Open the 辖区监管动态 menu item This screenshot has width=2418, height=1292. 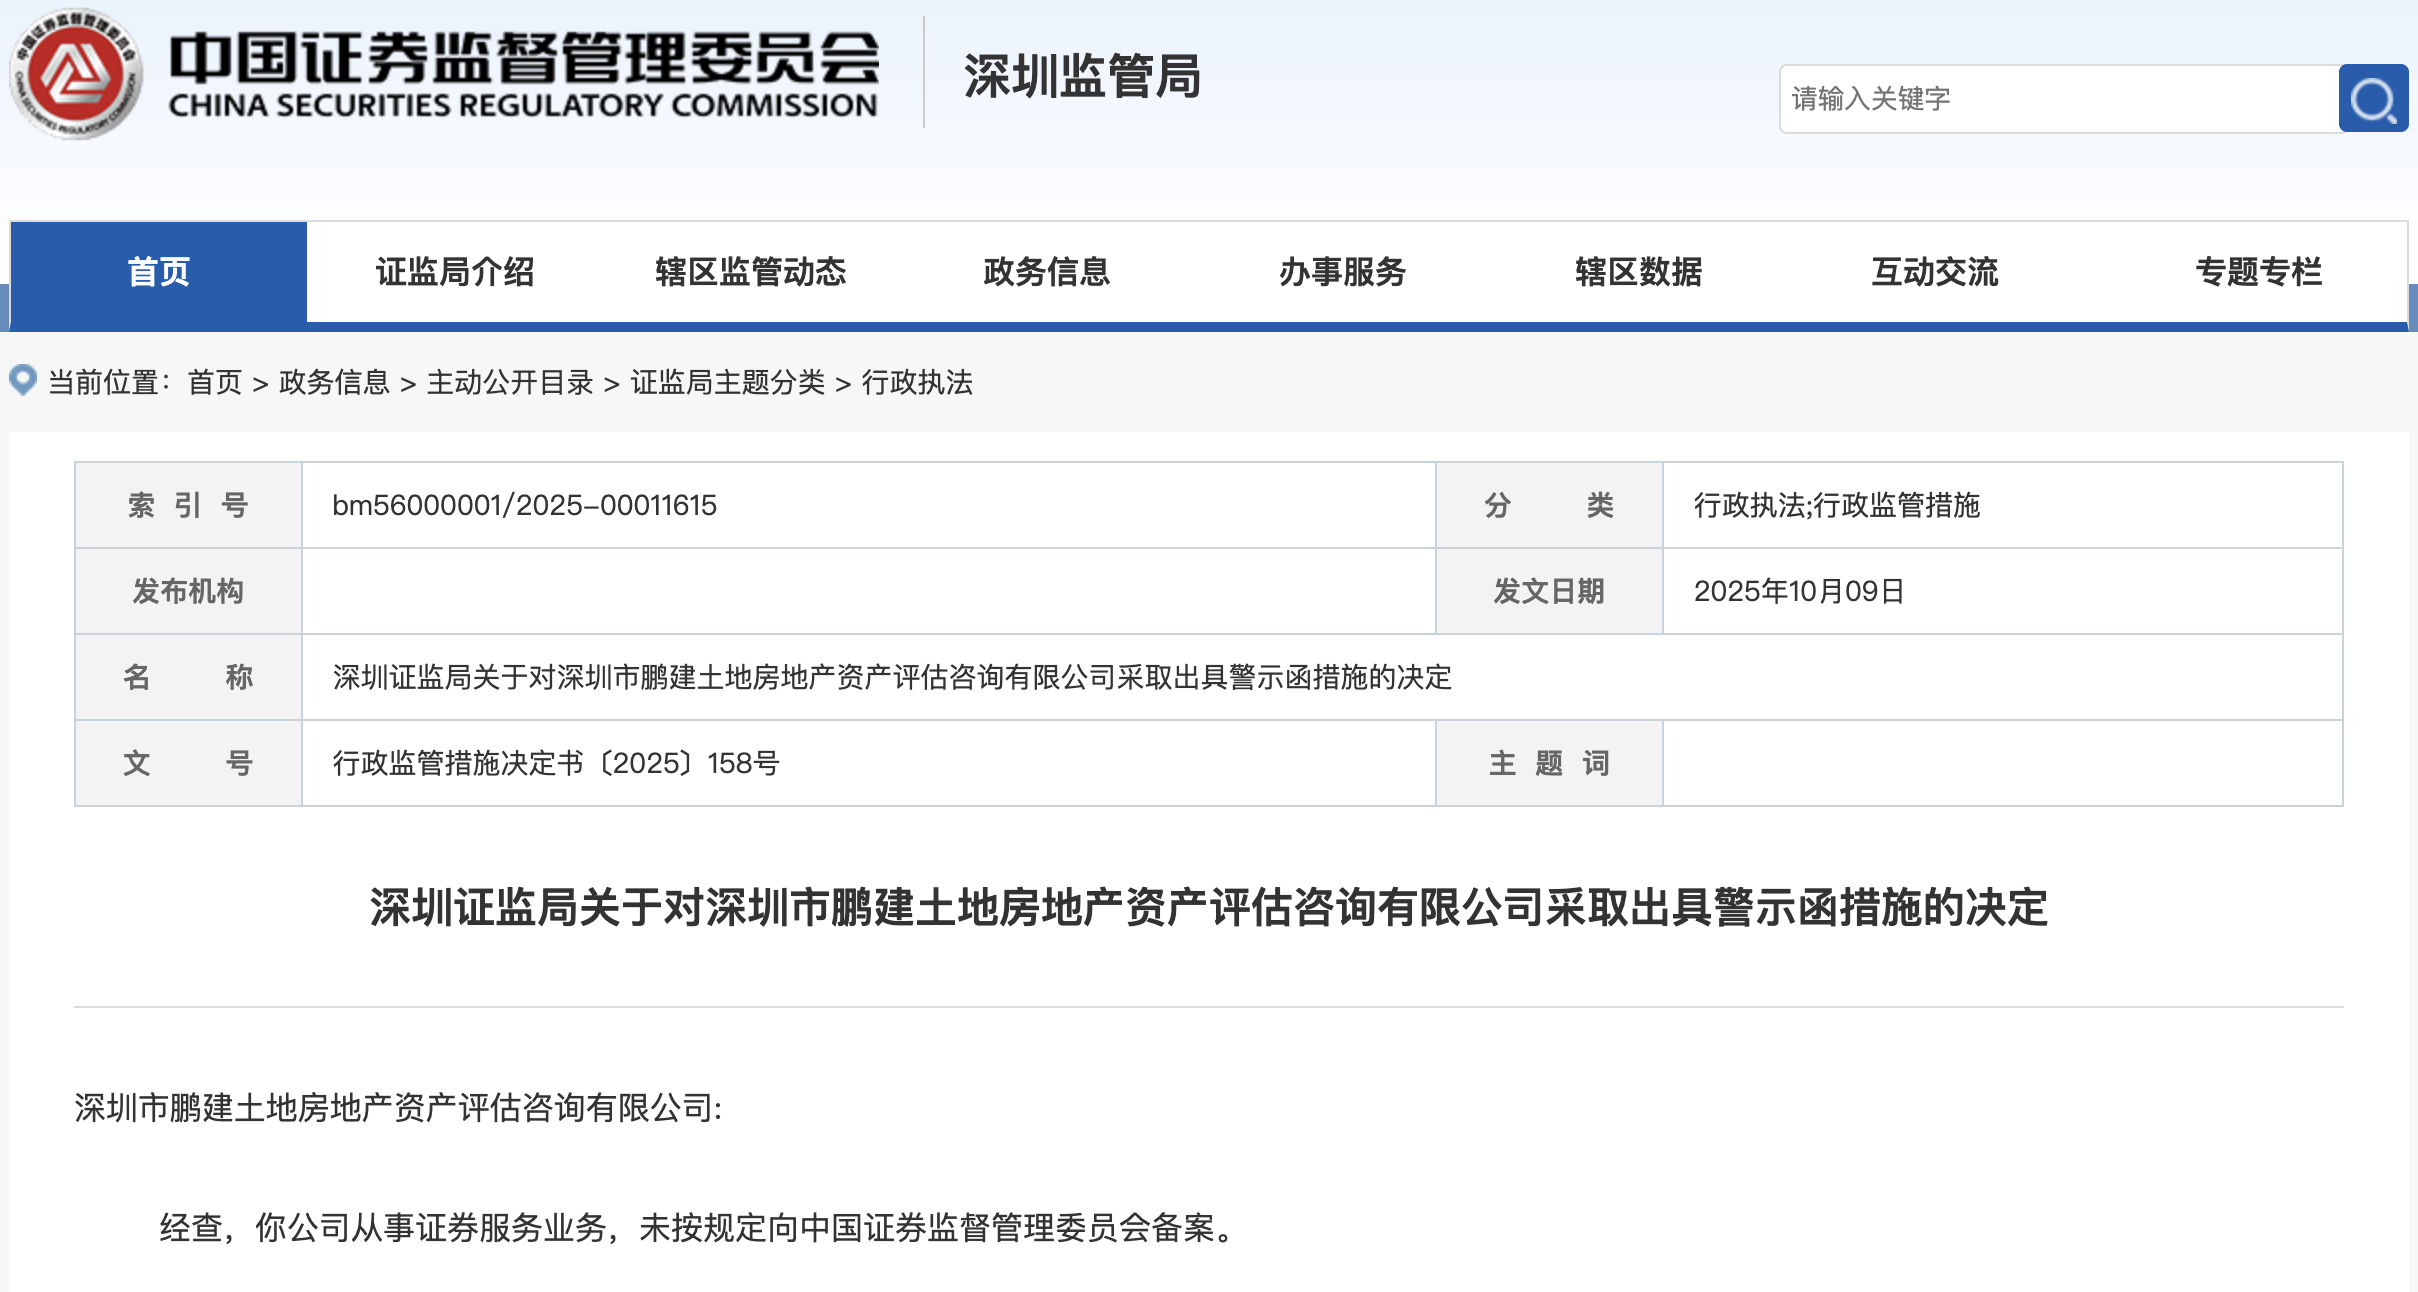750,272
